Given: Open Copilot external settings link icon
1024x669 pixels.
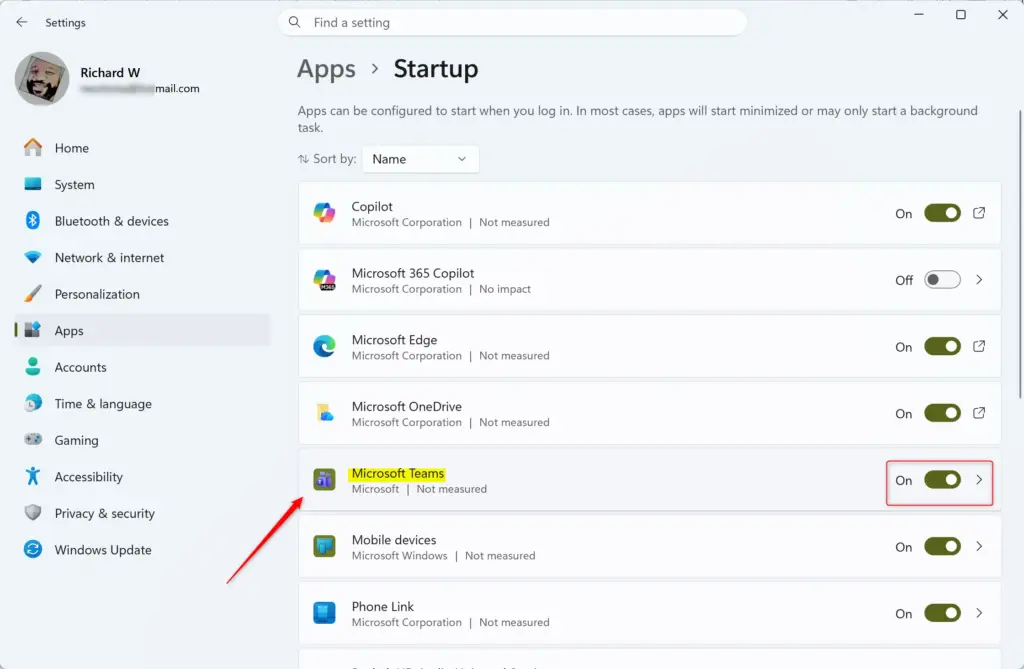Looking at the screenshot, I should (979, 213).
